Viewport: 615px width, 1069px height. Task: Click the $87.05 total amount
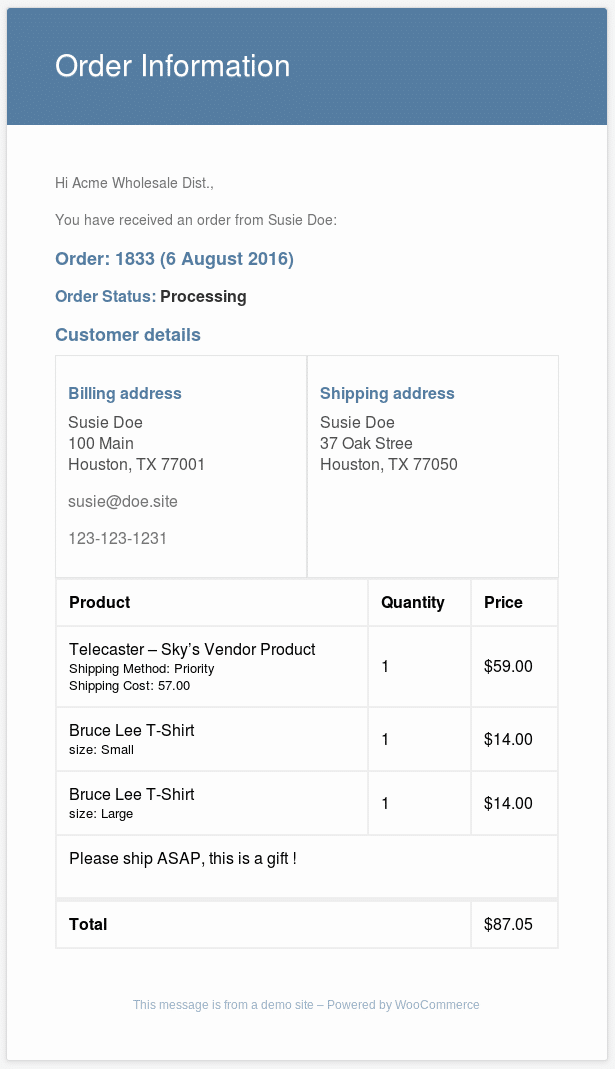pyautogui.click(x=508, y=924)
